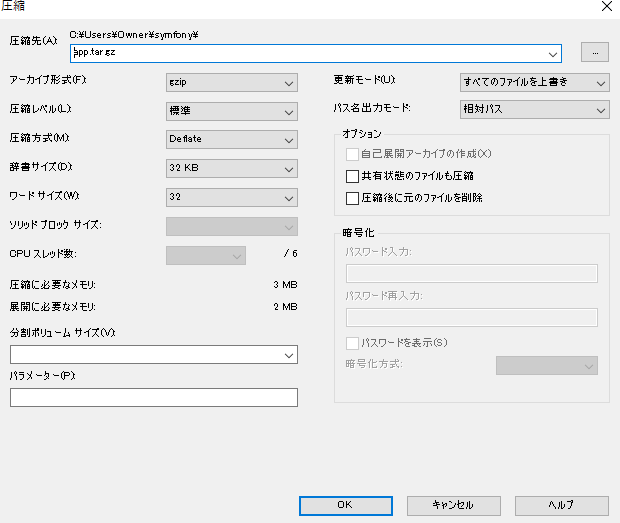Click the 辞書サイズ(D) label
Image resolution: width=620 pixels, height=523 pixels.
41,167
